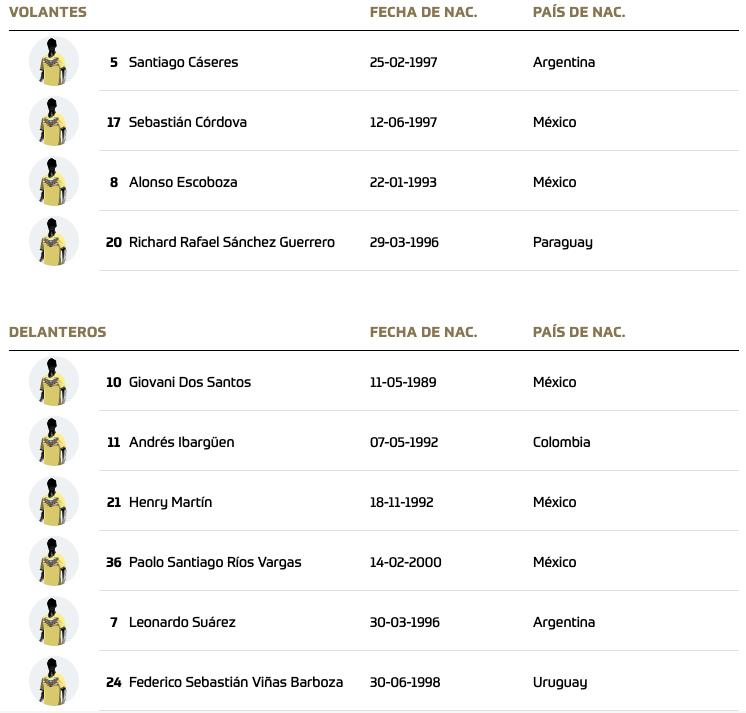Click the Delanteros section heading
Image resolution: width=746 pixels, height=713 pixels.
57,332
